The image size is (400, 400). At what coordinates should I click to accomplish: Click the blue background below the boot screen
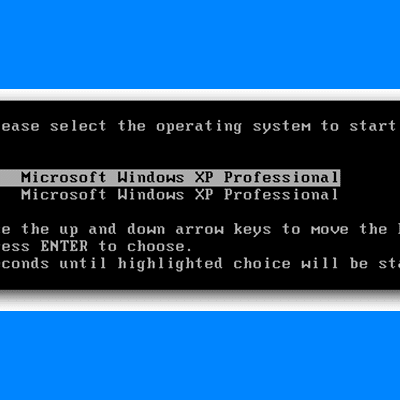200,355
